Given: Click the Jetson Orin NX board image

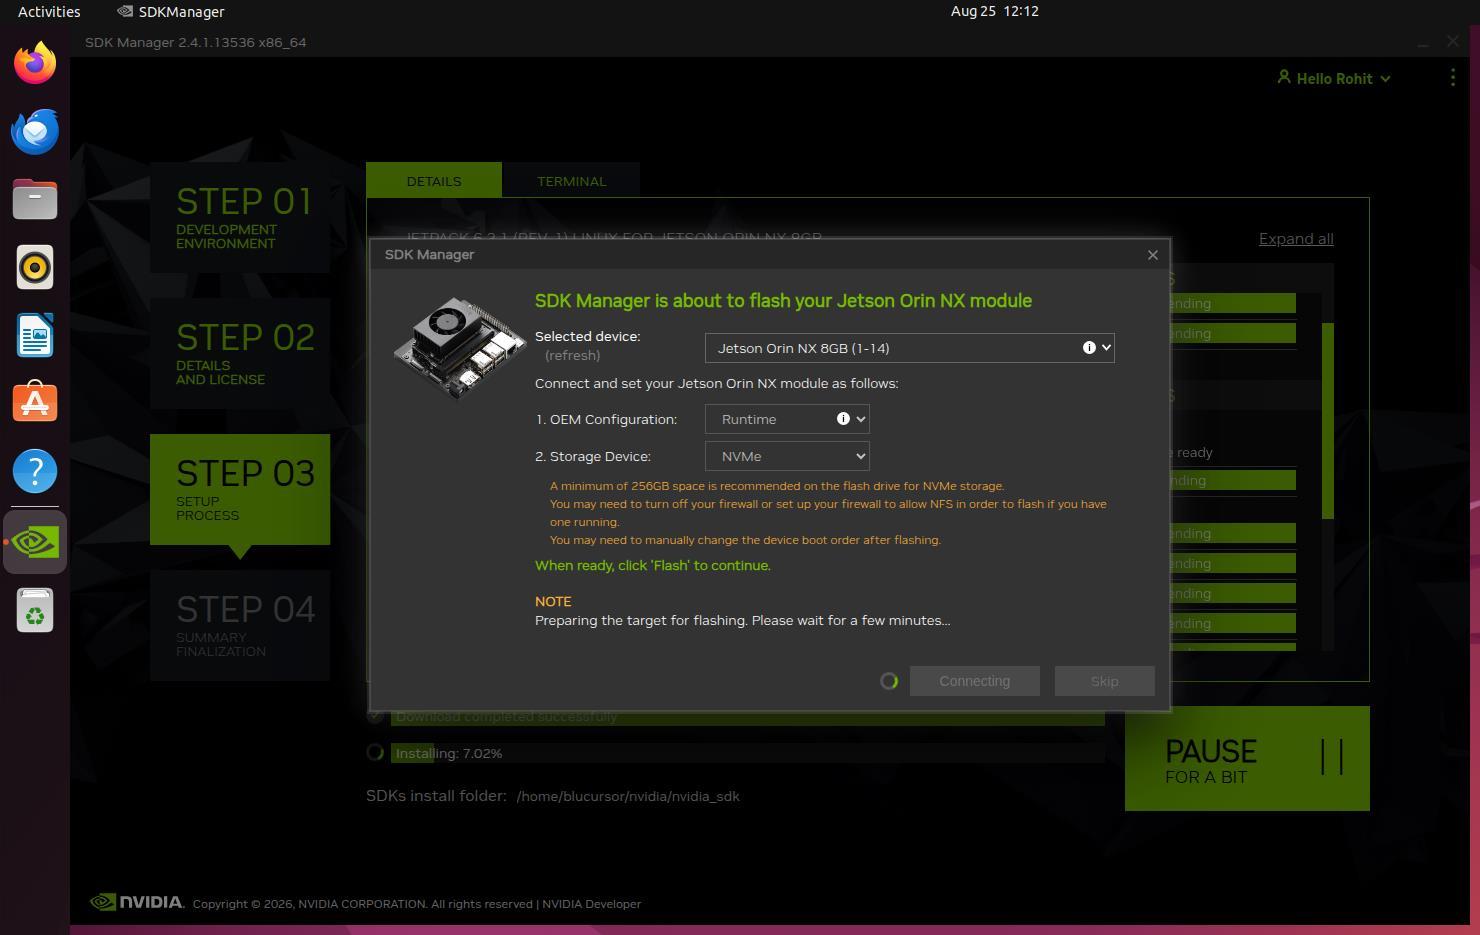Looking at the screenshot, I should pos(459,348).
